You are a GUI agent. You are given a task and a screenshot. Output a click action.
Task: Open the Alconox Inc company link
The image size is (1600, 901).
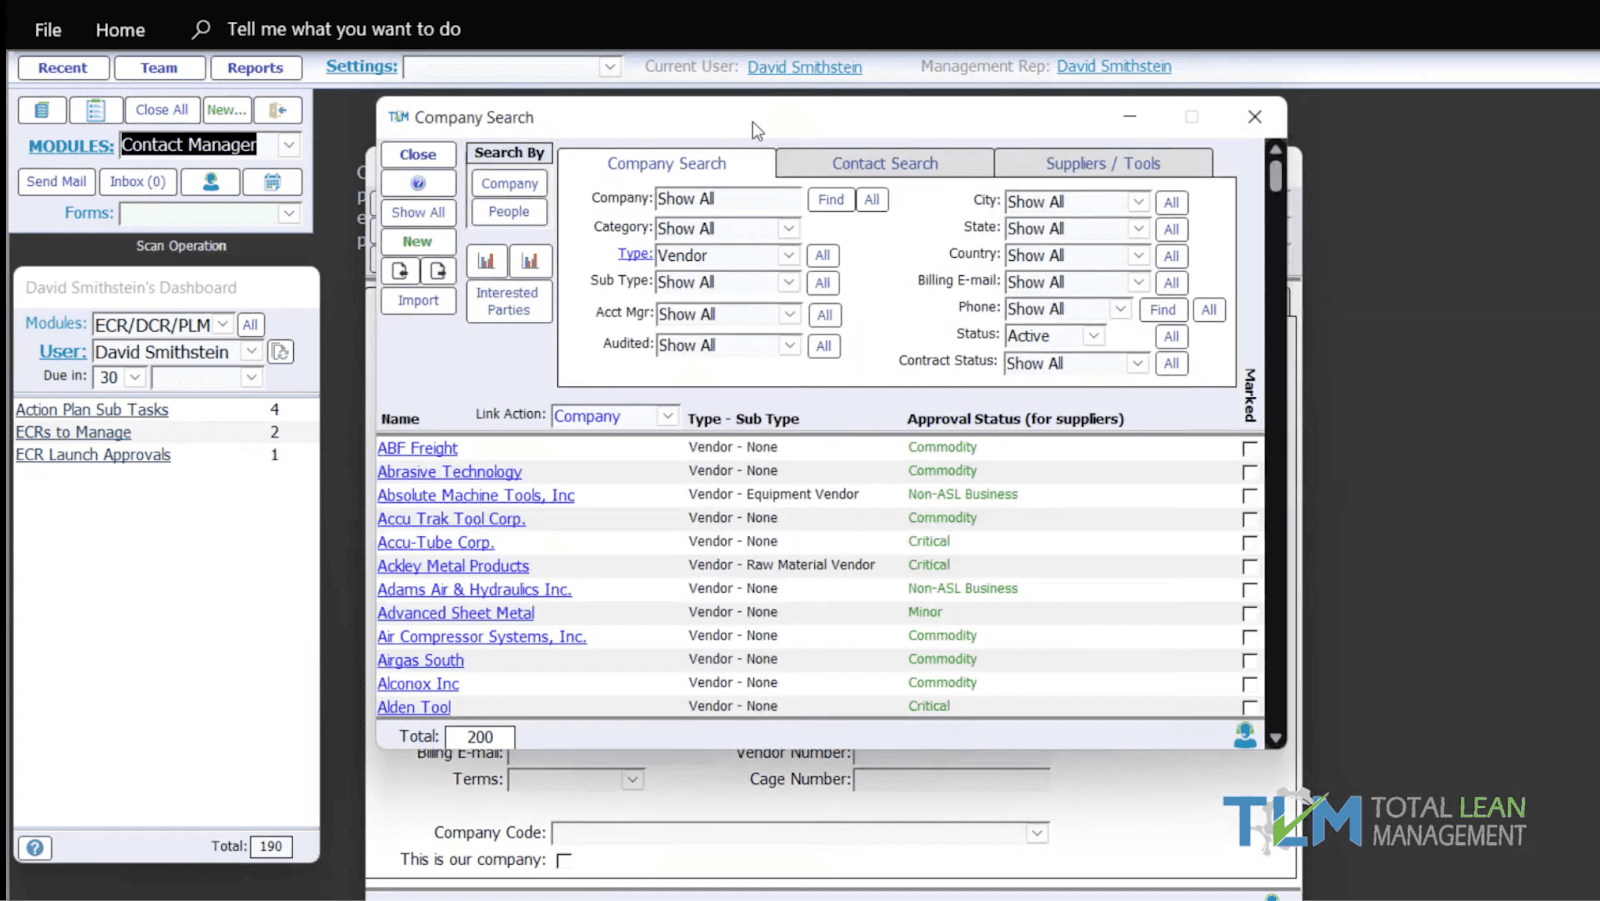coord(418,684)
